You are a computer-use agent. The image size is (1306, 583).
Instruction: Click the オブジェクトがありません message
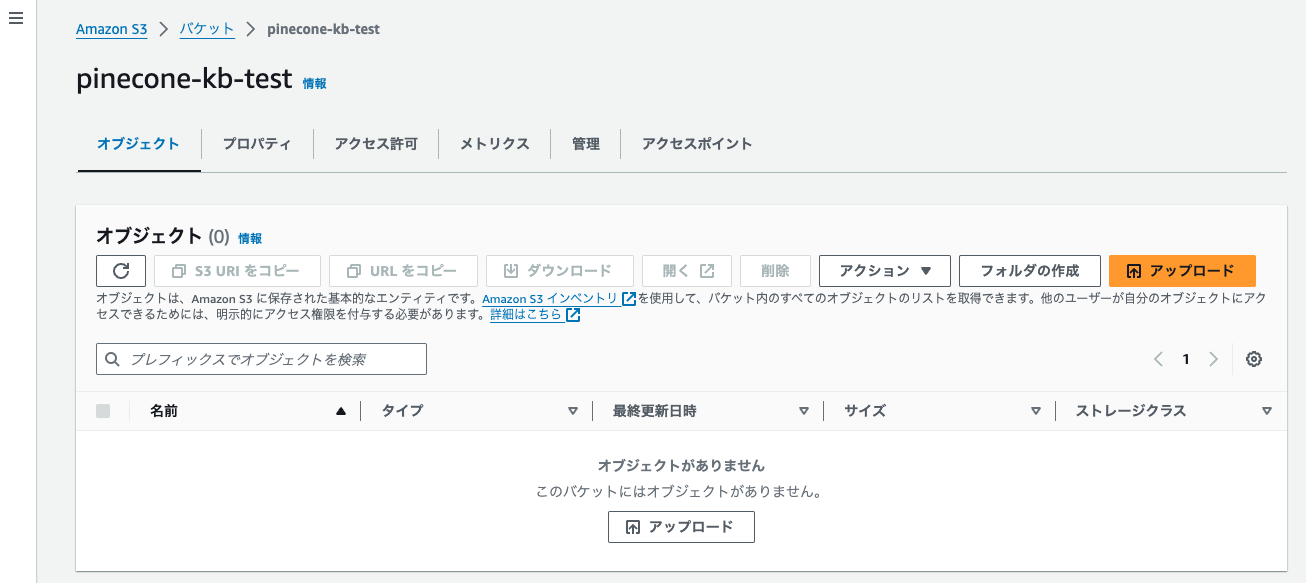click(x=681, y=466)
